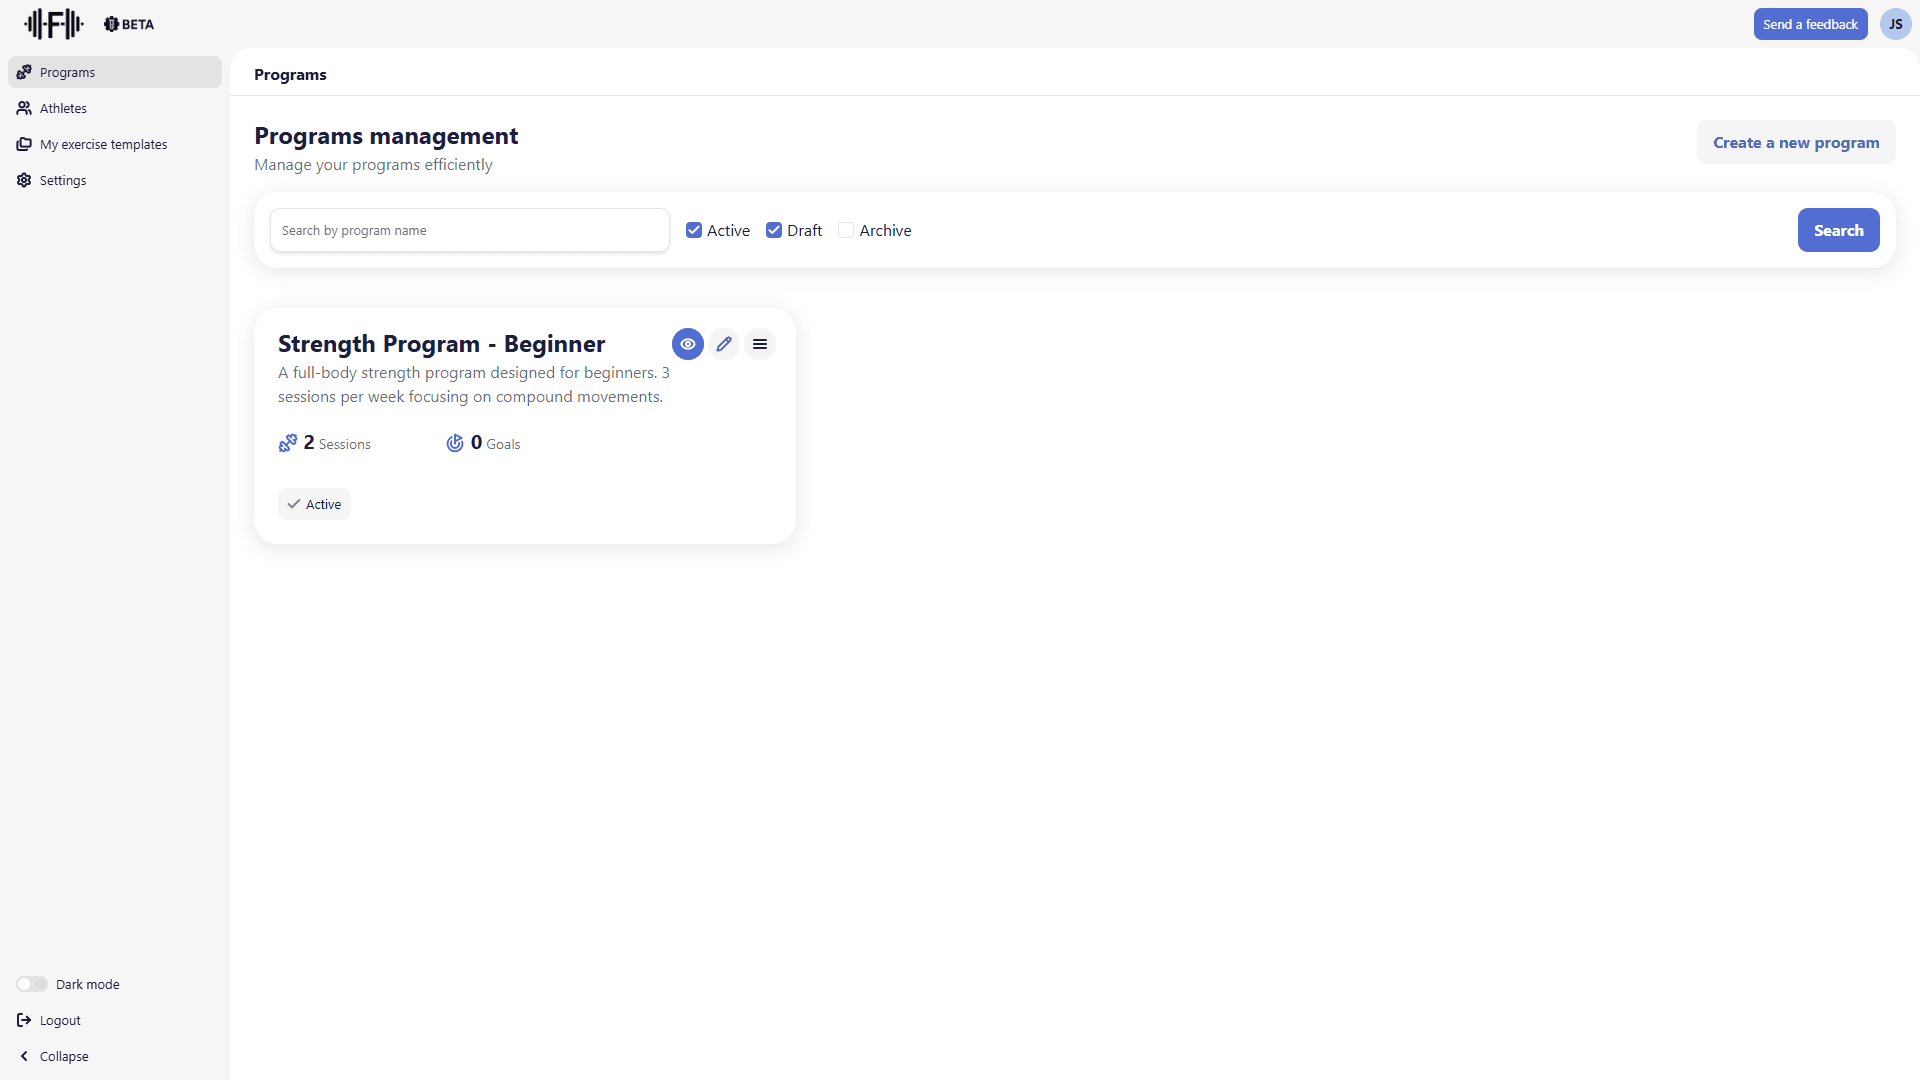Uncheck the Draft filter checkbox

coord(774,230)
